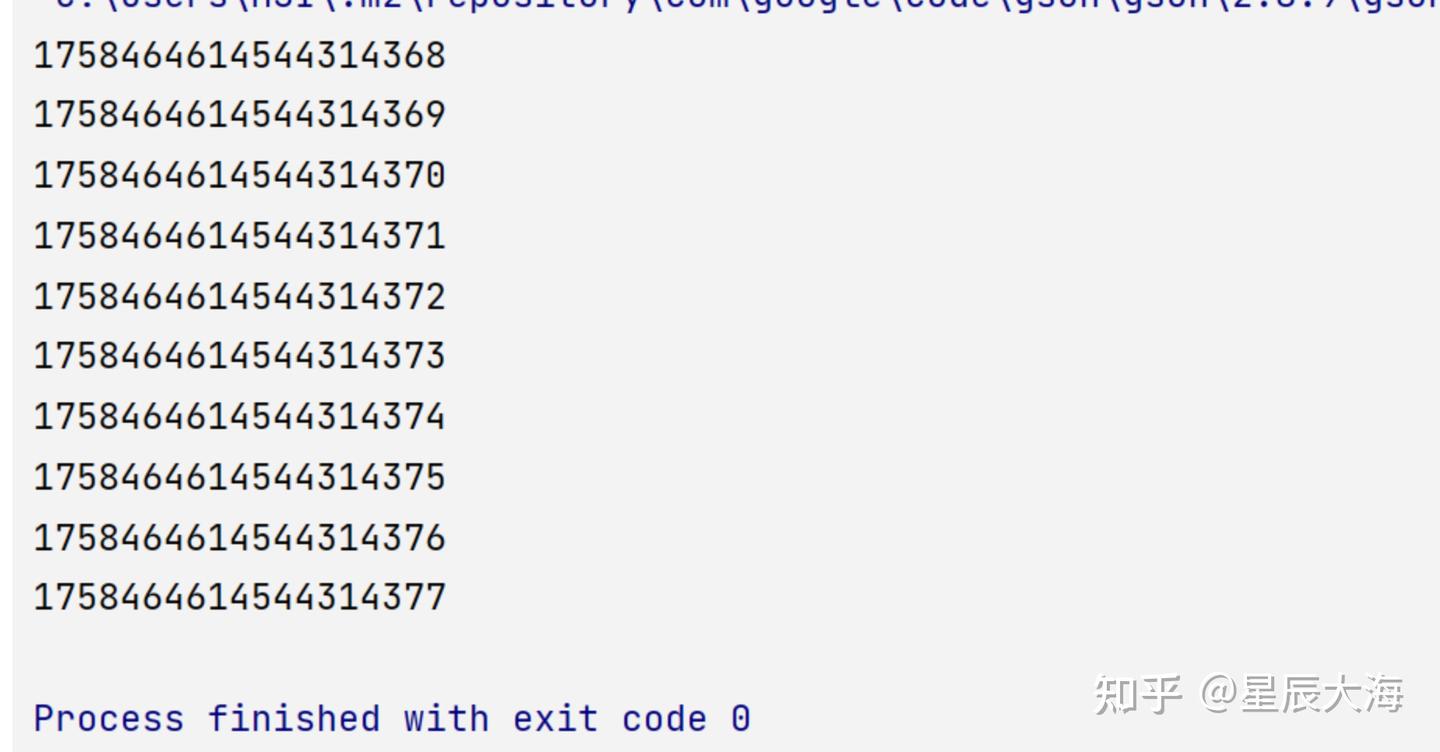Click the output line ending in 314376
The height and width of the screenshot is (752, 1440).
pyautogui.click(x=239, y=538)
